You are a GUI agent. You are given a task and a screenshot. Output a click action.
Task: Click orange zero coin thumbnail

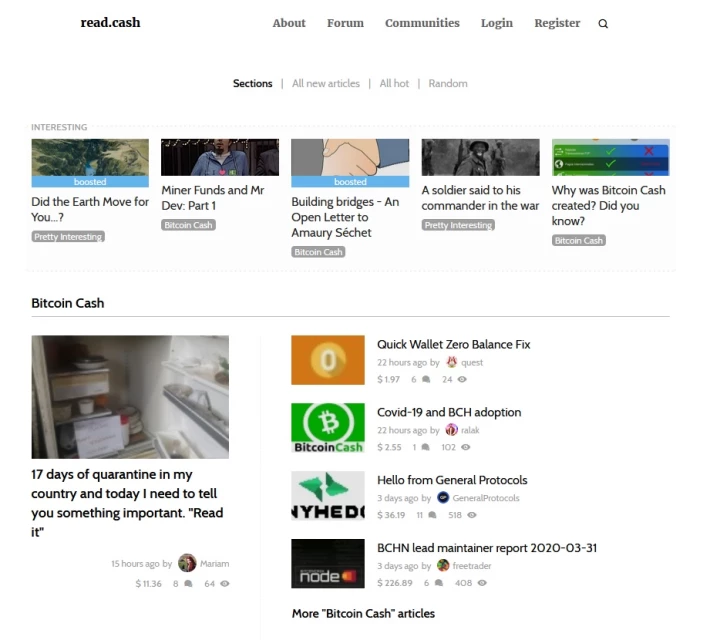tap(328, 360)
